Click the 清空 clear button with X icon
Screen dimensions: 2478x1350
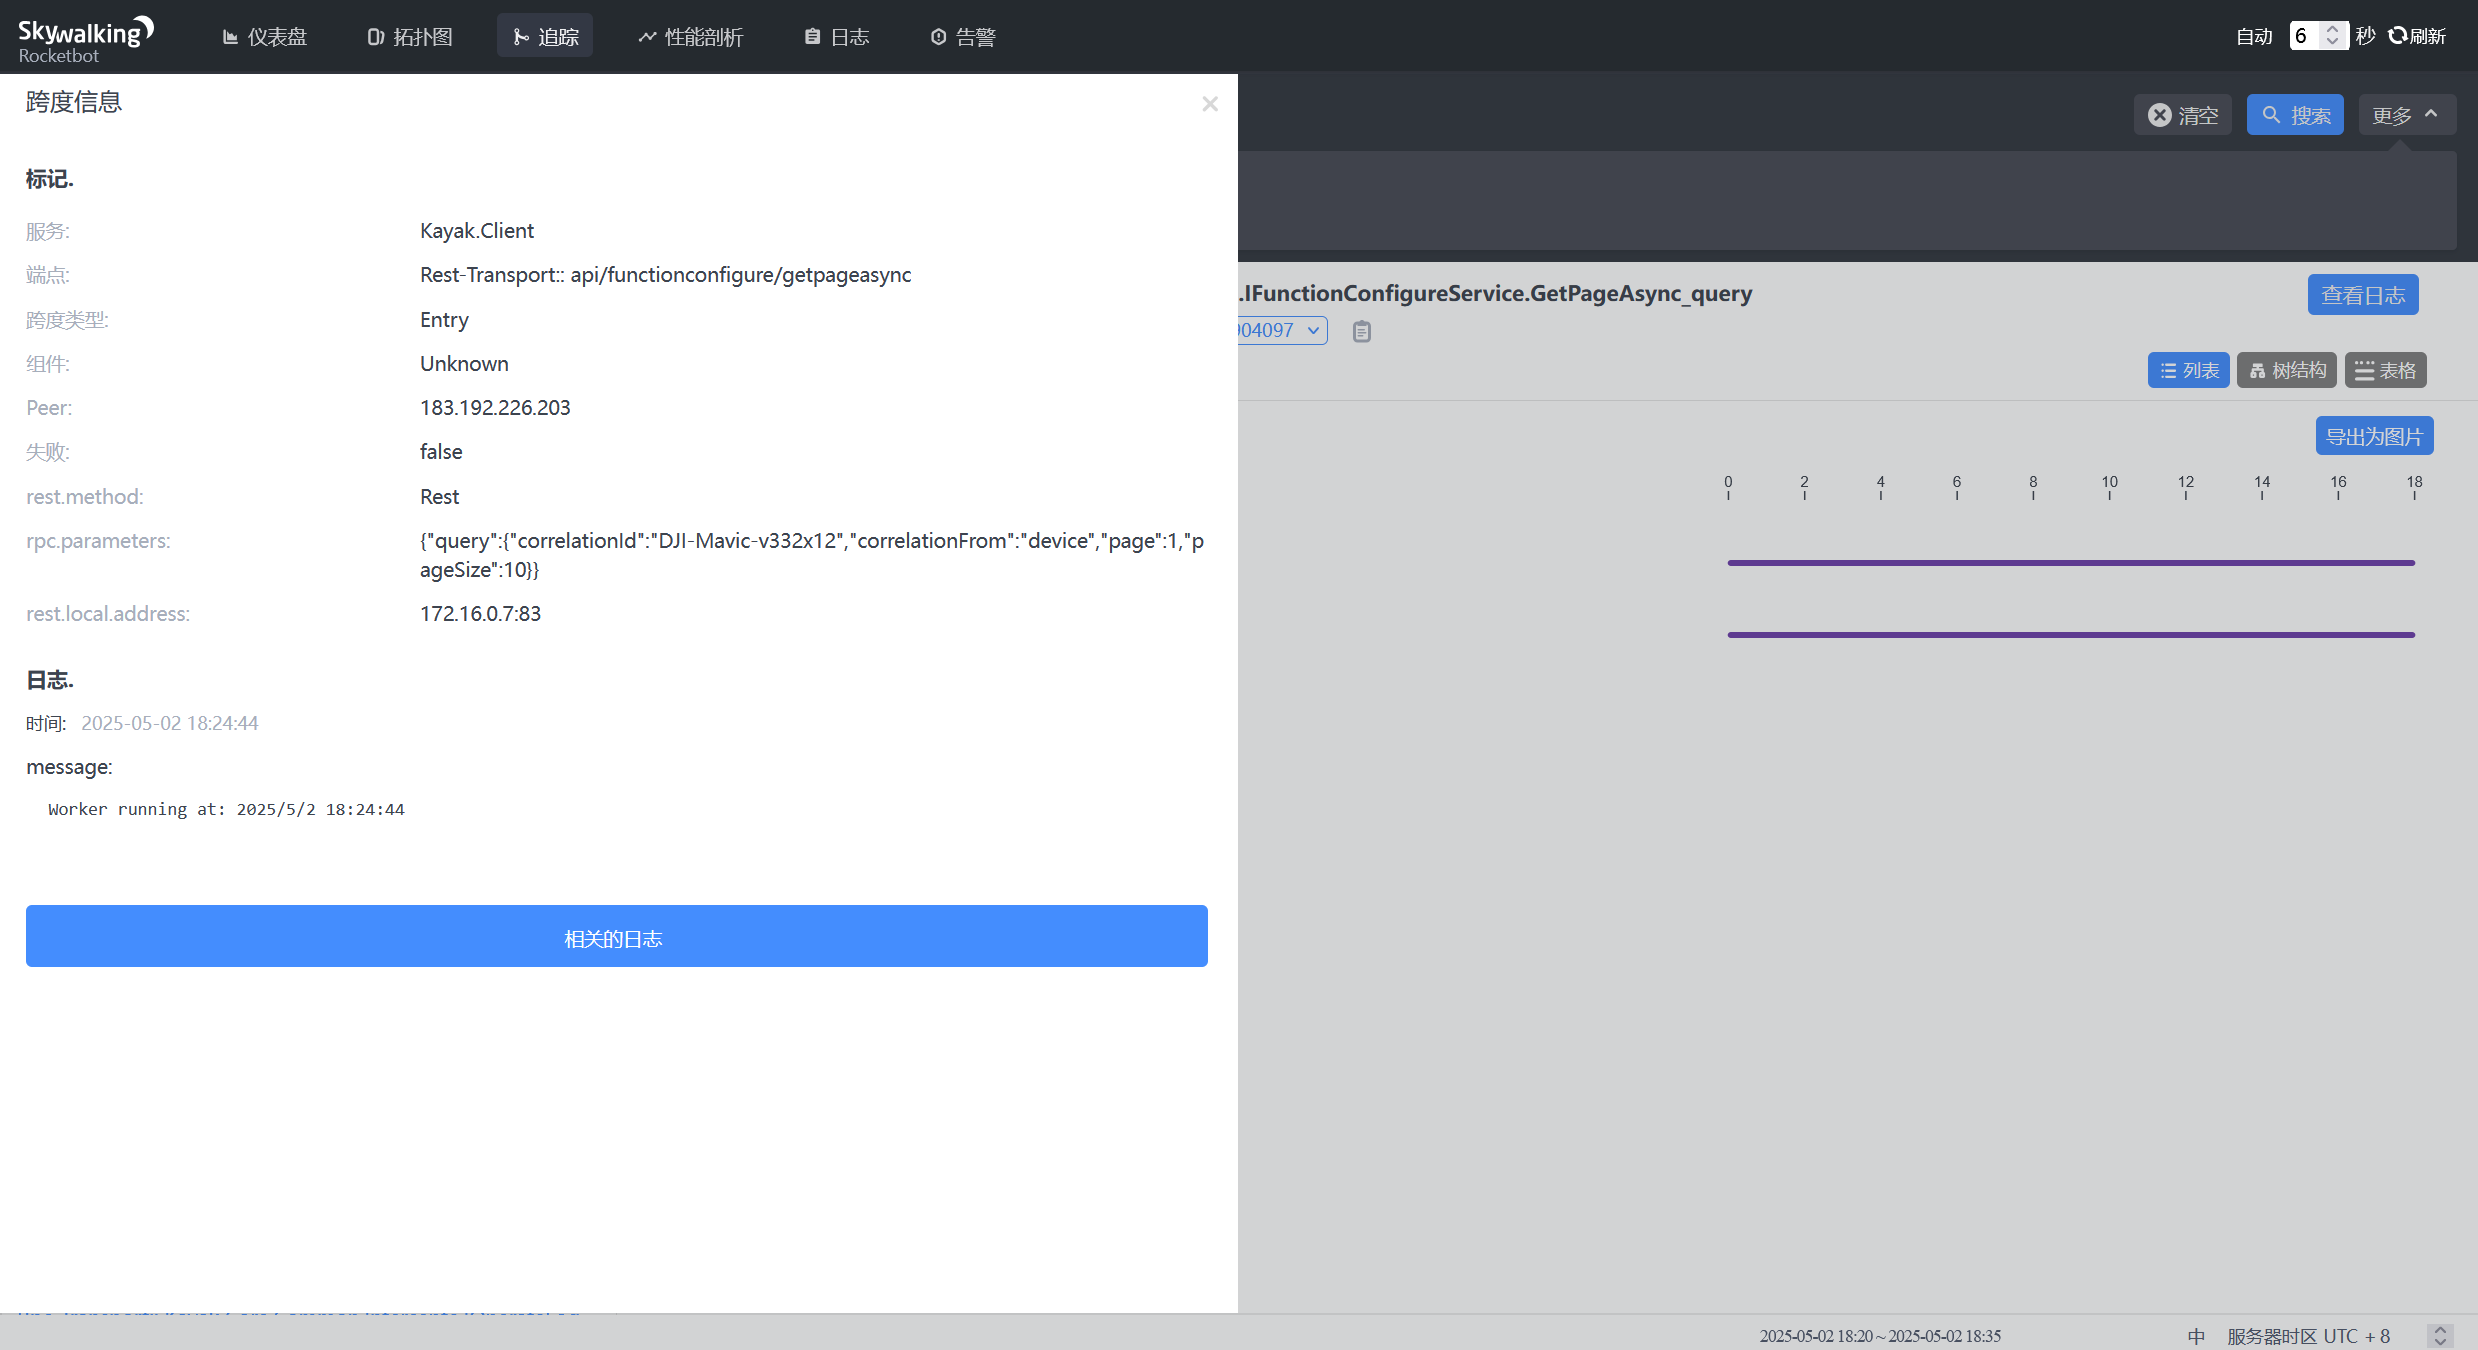click(x=2182, y=115)
